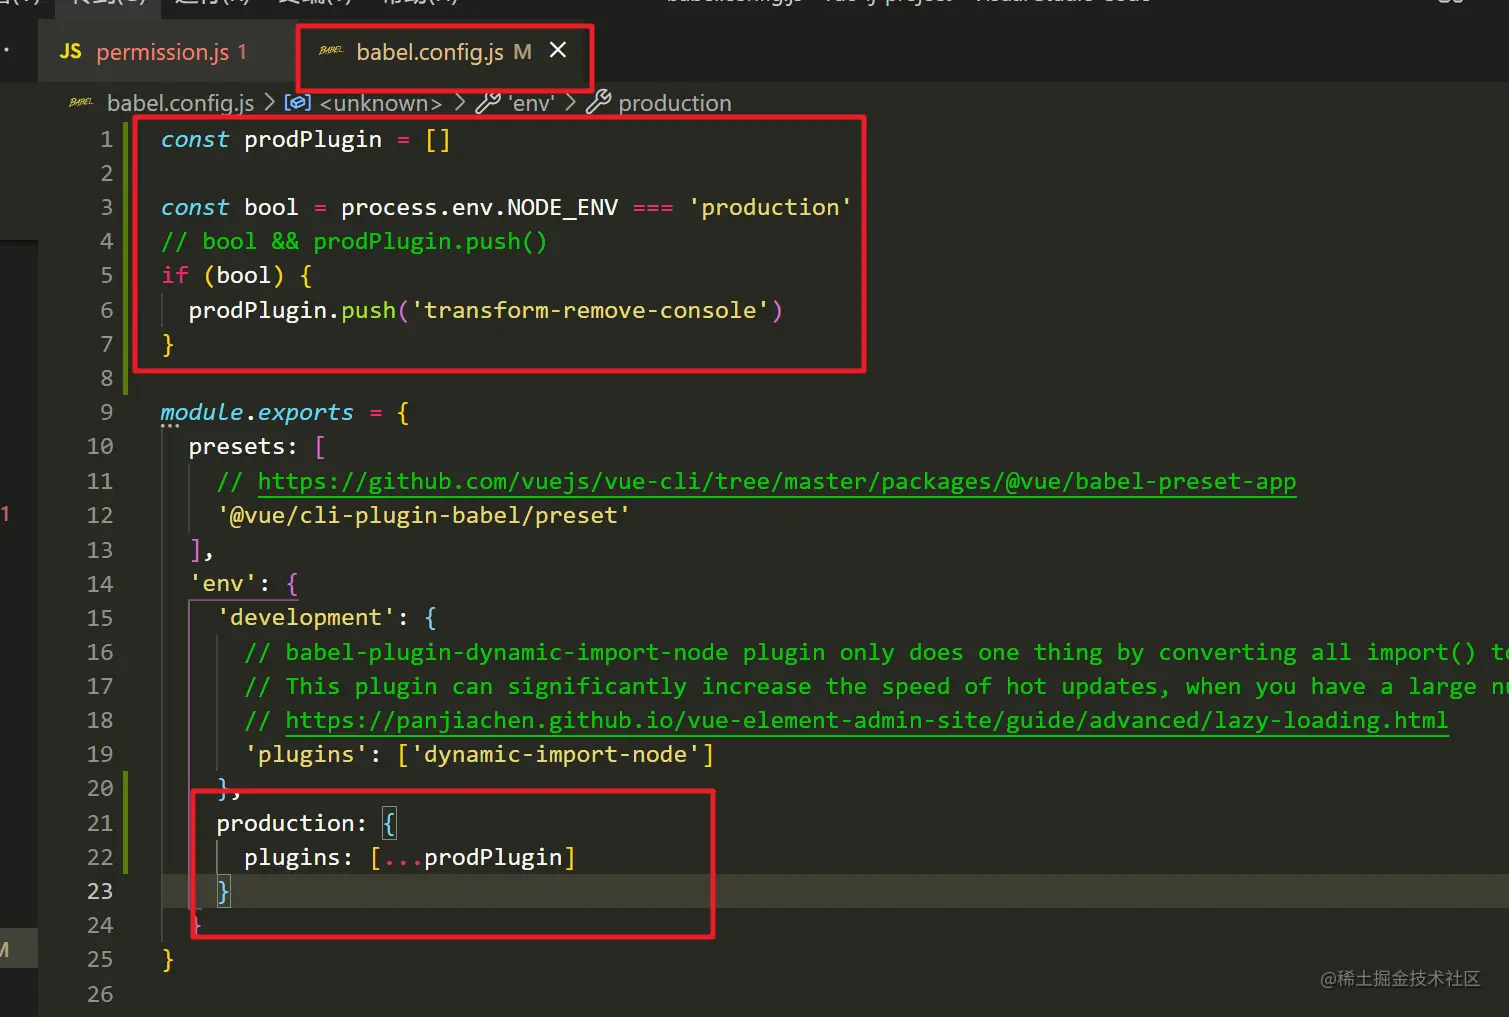Viewport: 1509px width, 1017px height.
Task: Click the 'env' key on line 14
Action: coord(223,584)
